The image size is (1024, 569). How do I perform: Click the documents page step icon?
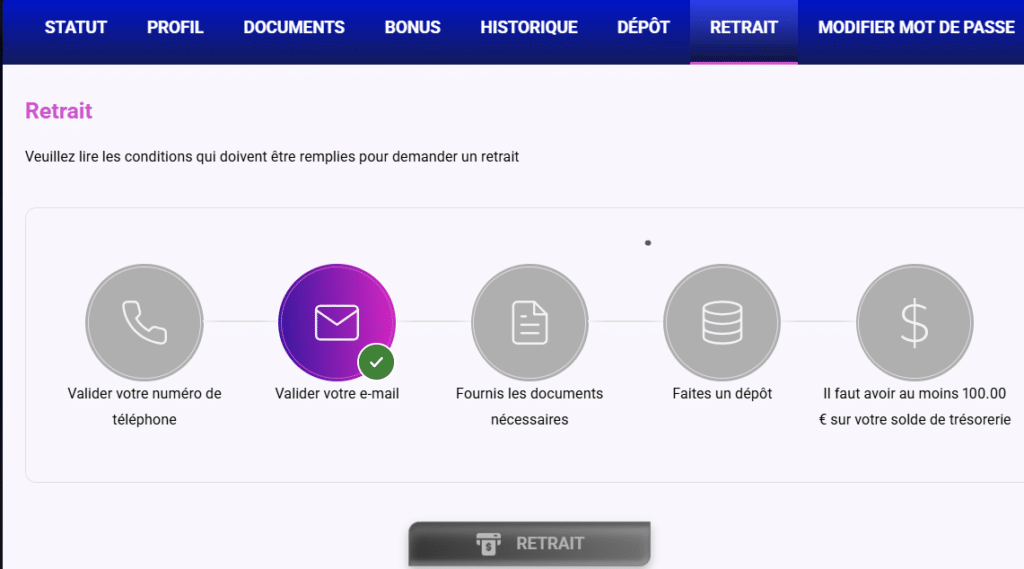[530, 322]
